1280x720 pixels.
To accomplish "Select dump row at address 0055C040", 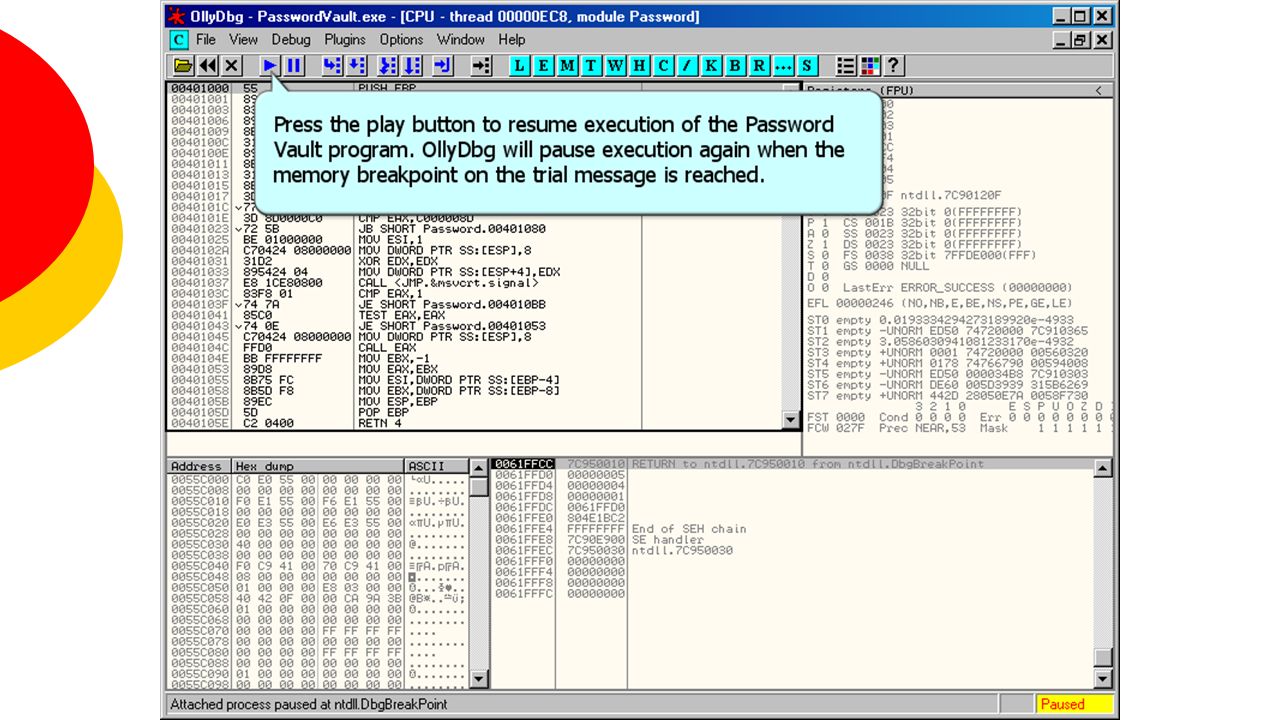I will click(318, 566).
